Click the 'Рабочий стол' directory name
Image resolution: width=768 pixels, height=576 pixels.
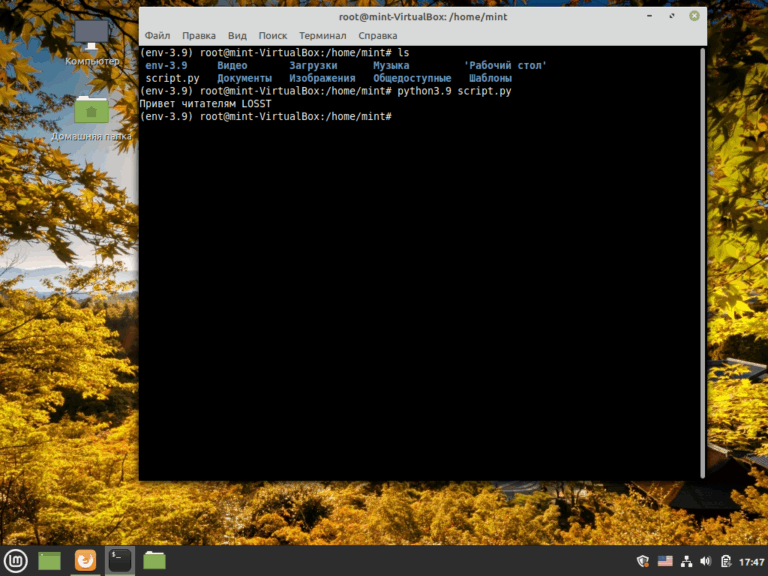point(505,65)
